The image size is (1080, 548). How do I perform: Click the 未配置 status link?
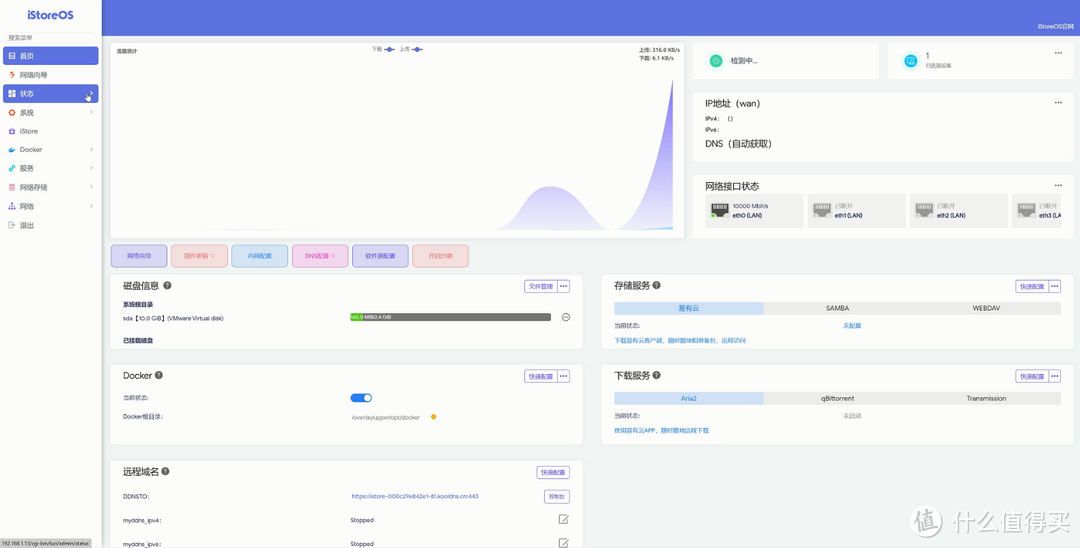pyautogui.click(x=852, y=326)
